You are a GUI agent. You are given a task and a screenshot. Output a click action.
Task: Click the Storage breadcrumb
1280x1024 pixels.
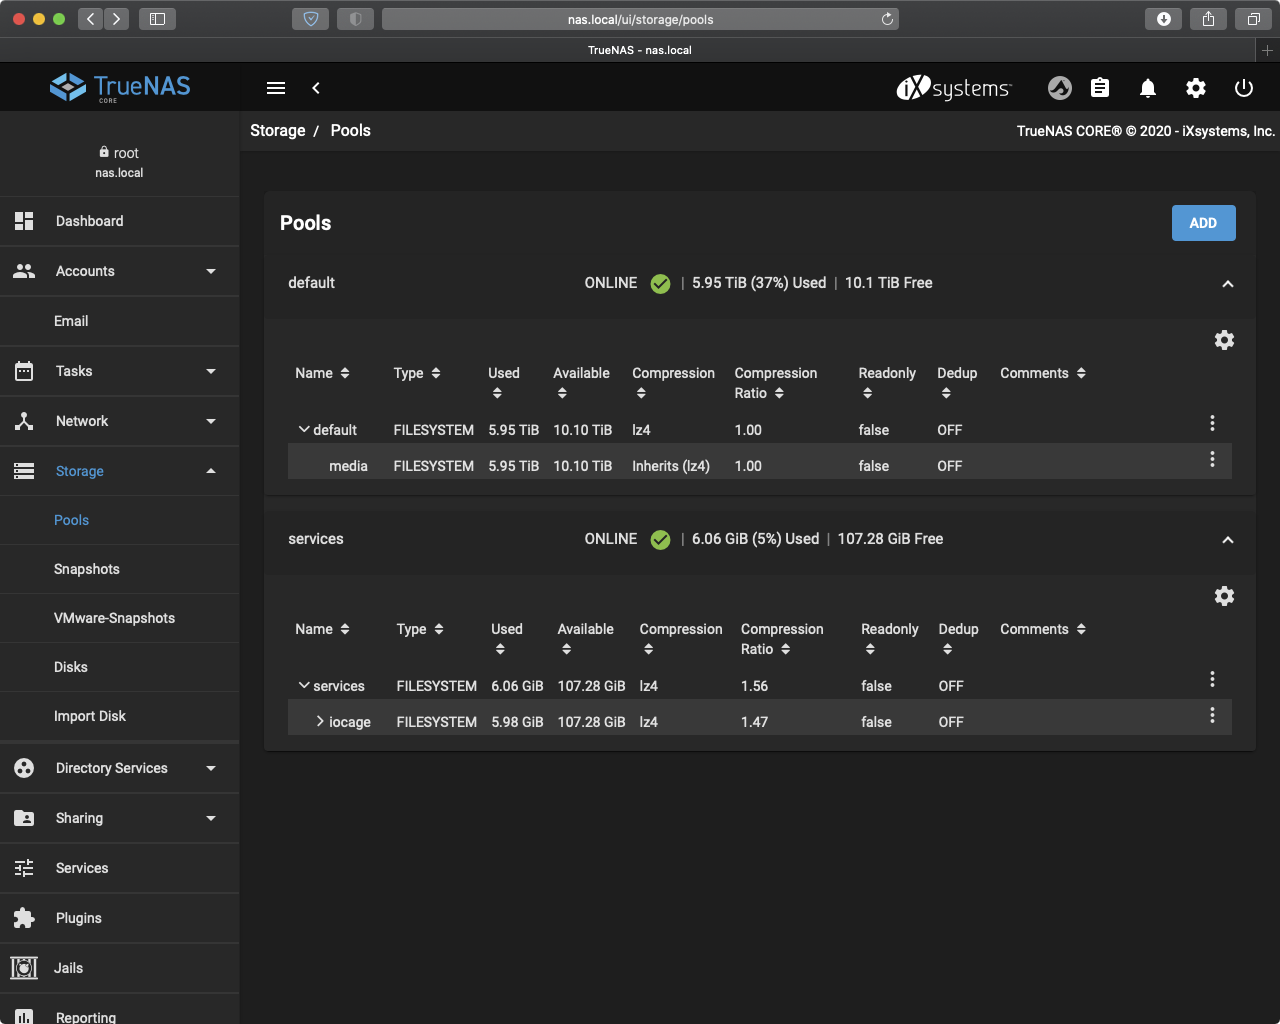pos(278,131)
